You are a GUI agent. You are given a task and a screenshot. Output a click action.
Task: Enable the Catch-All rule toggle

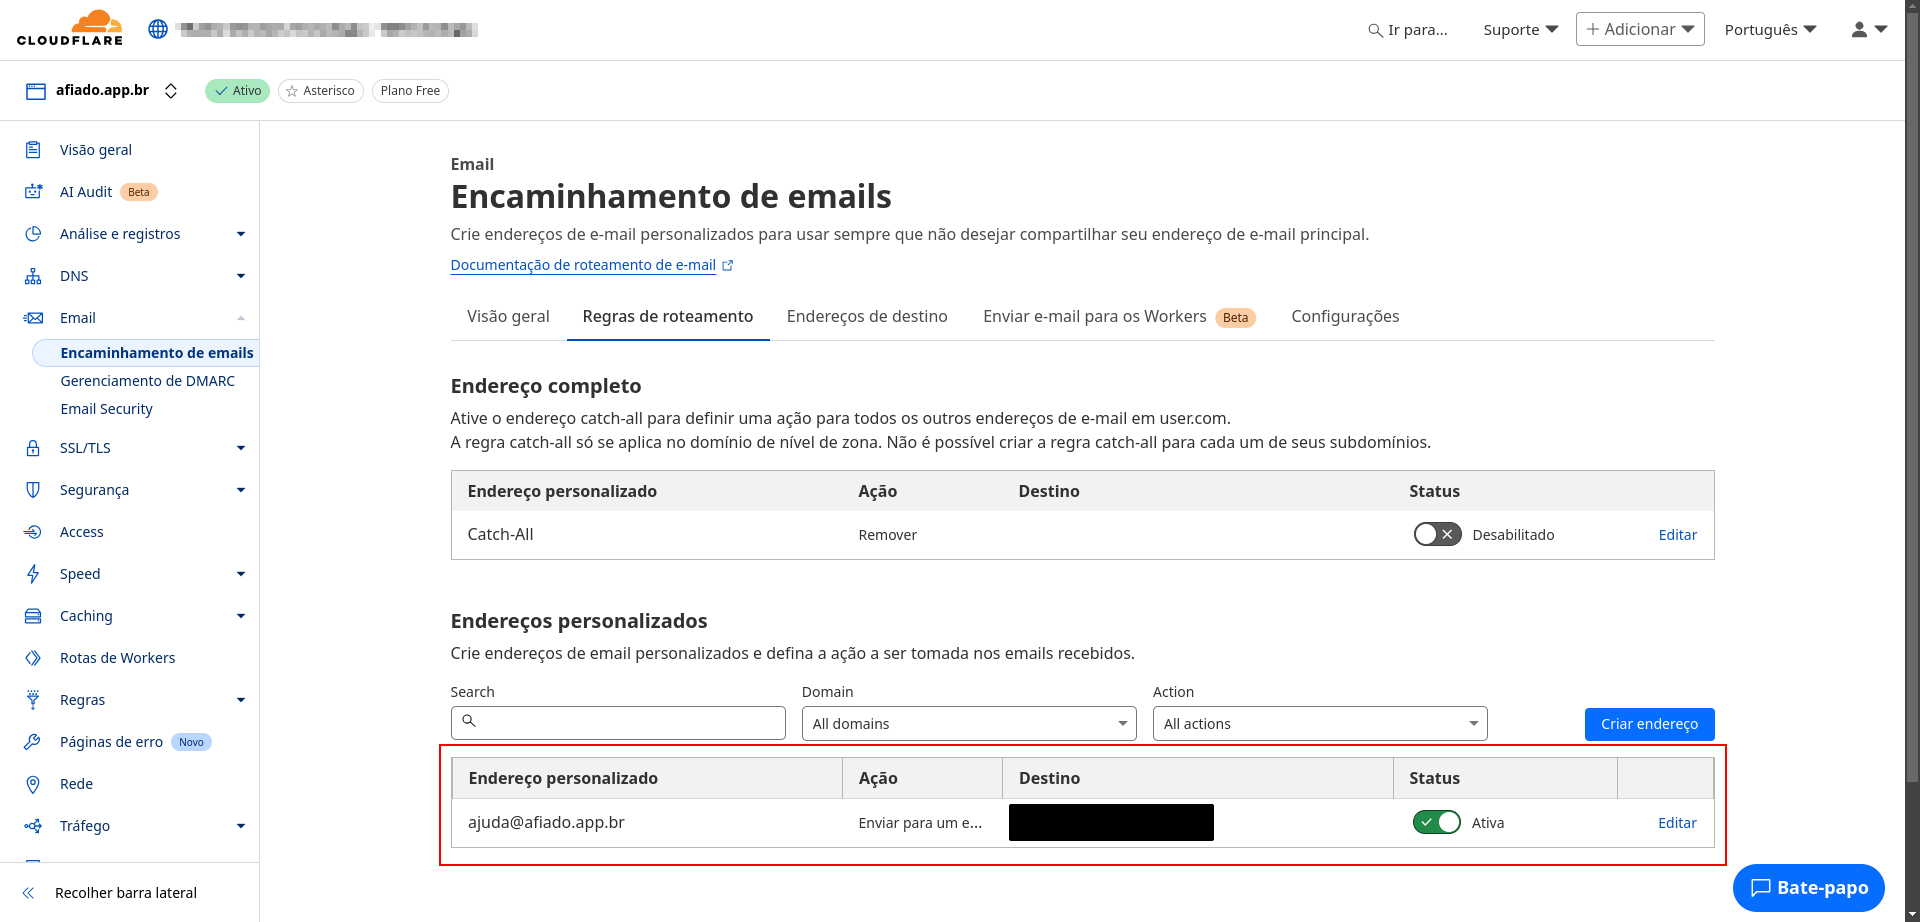click(x=1437, y=535)
